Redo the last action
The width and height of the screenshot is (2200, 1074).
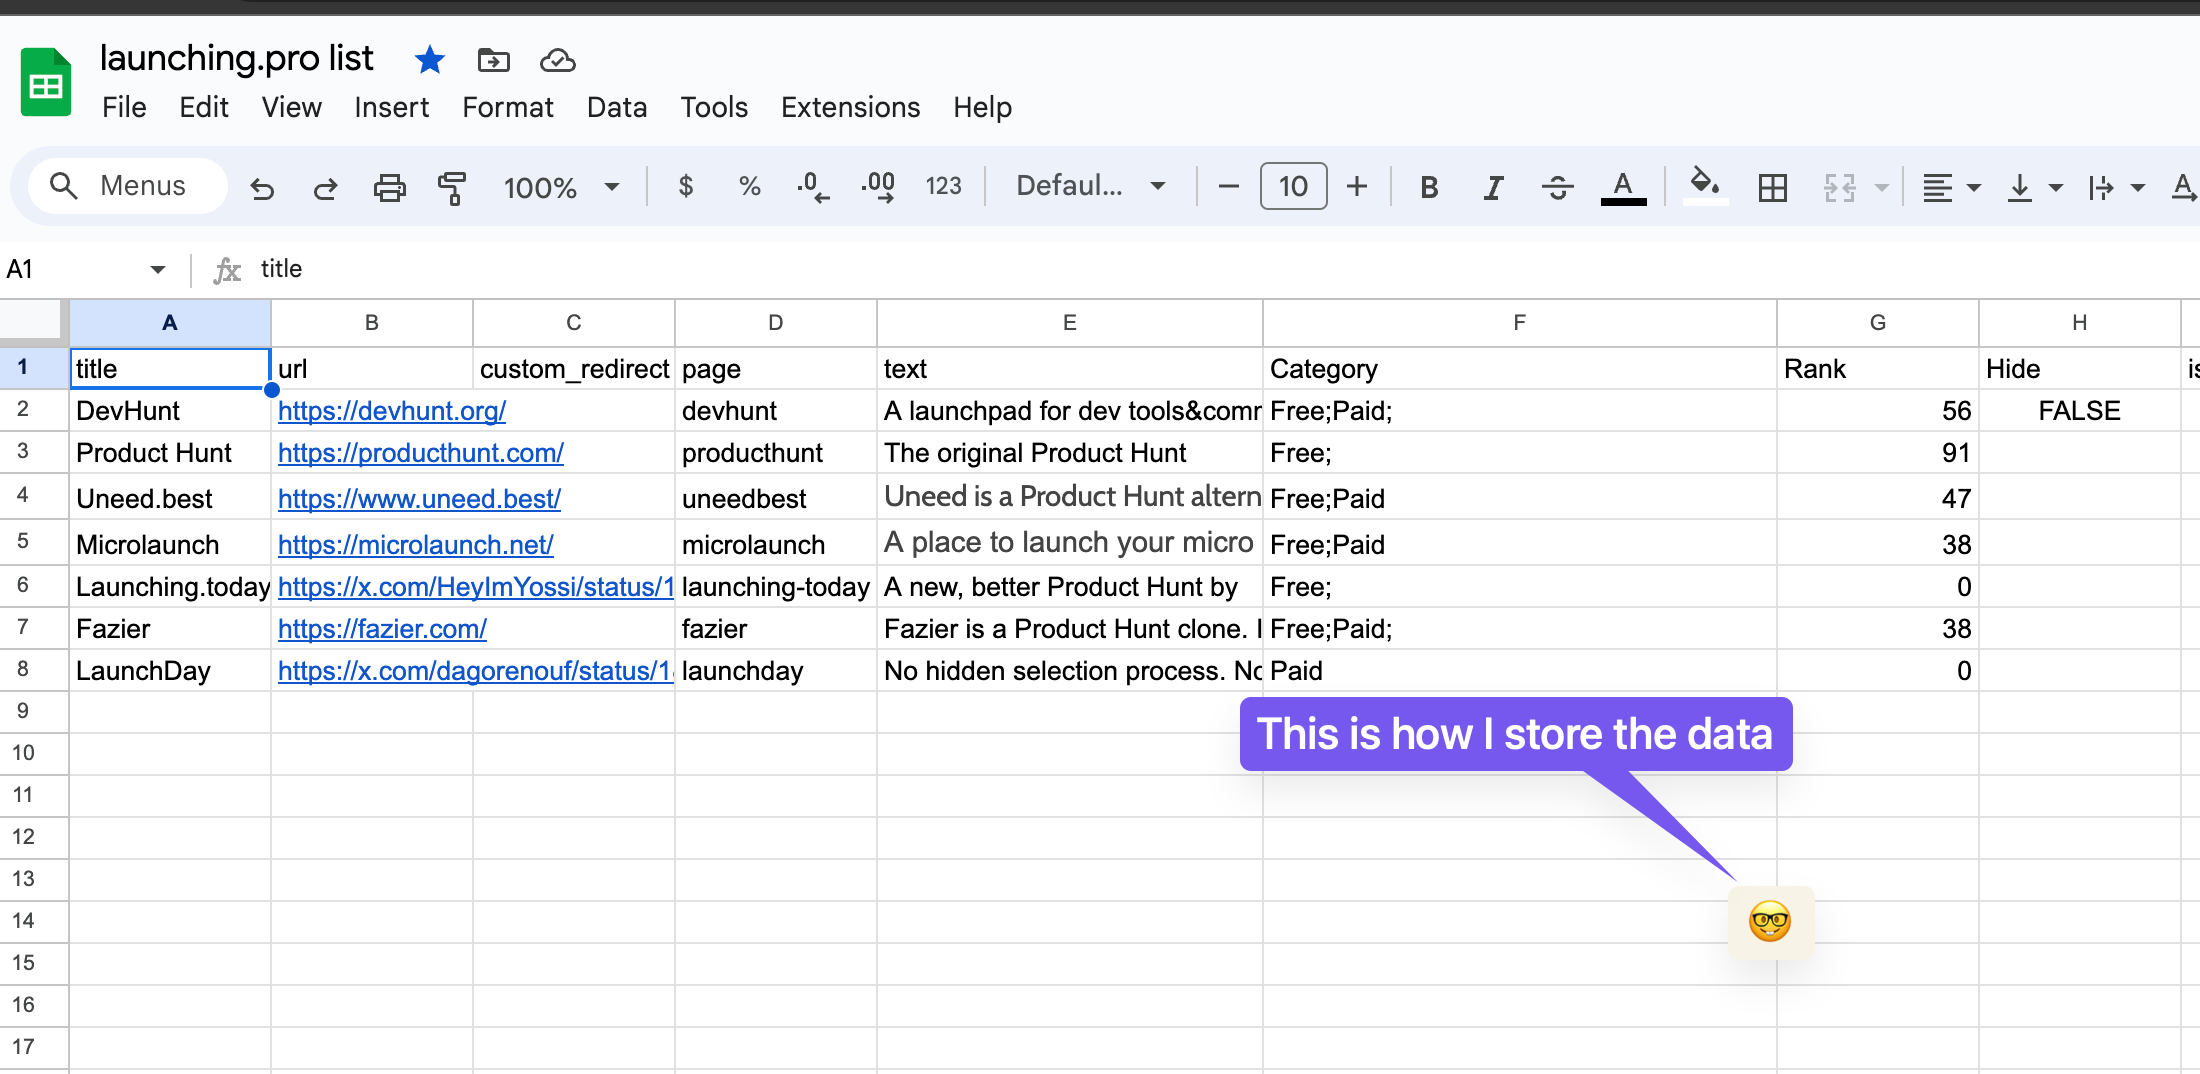(325, 187)
